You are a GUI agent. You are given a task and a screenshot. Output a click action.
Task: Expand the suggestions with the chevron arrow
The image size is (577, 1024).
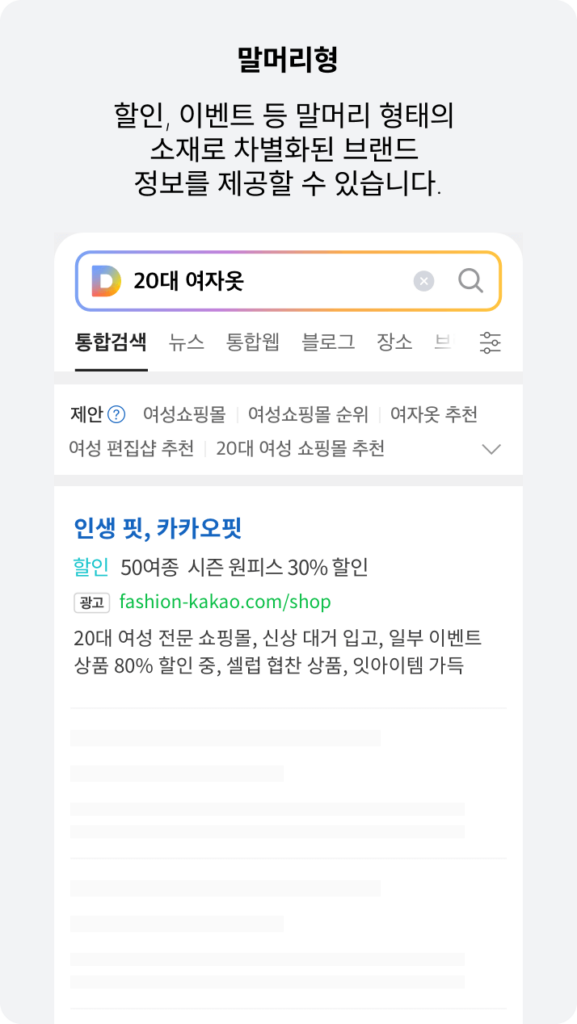point(491,449)
